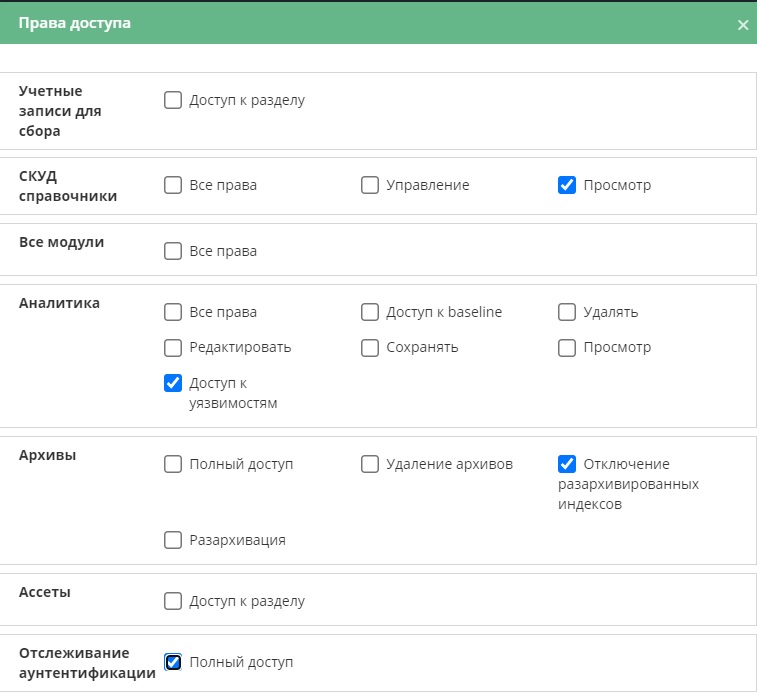Enable Просмотр permission in Аналитика
757x695 pixels.
567,348
